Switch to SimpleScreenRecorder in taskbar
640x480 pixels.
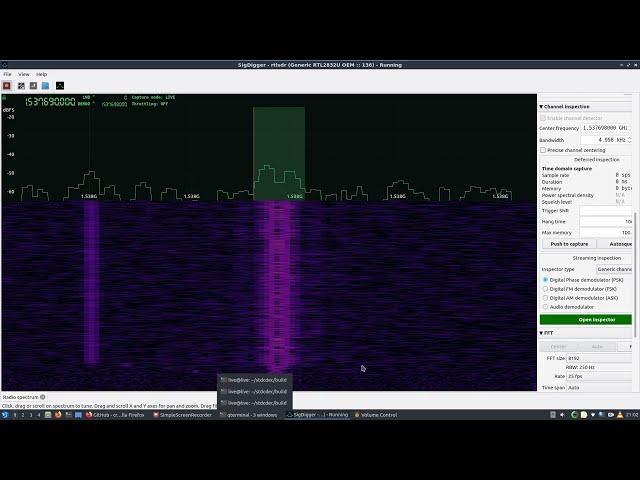pyautogui.click(x=182, y=415)
